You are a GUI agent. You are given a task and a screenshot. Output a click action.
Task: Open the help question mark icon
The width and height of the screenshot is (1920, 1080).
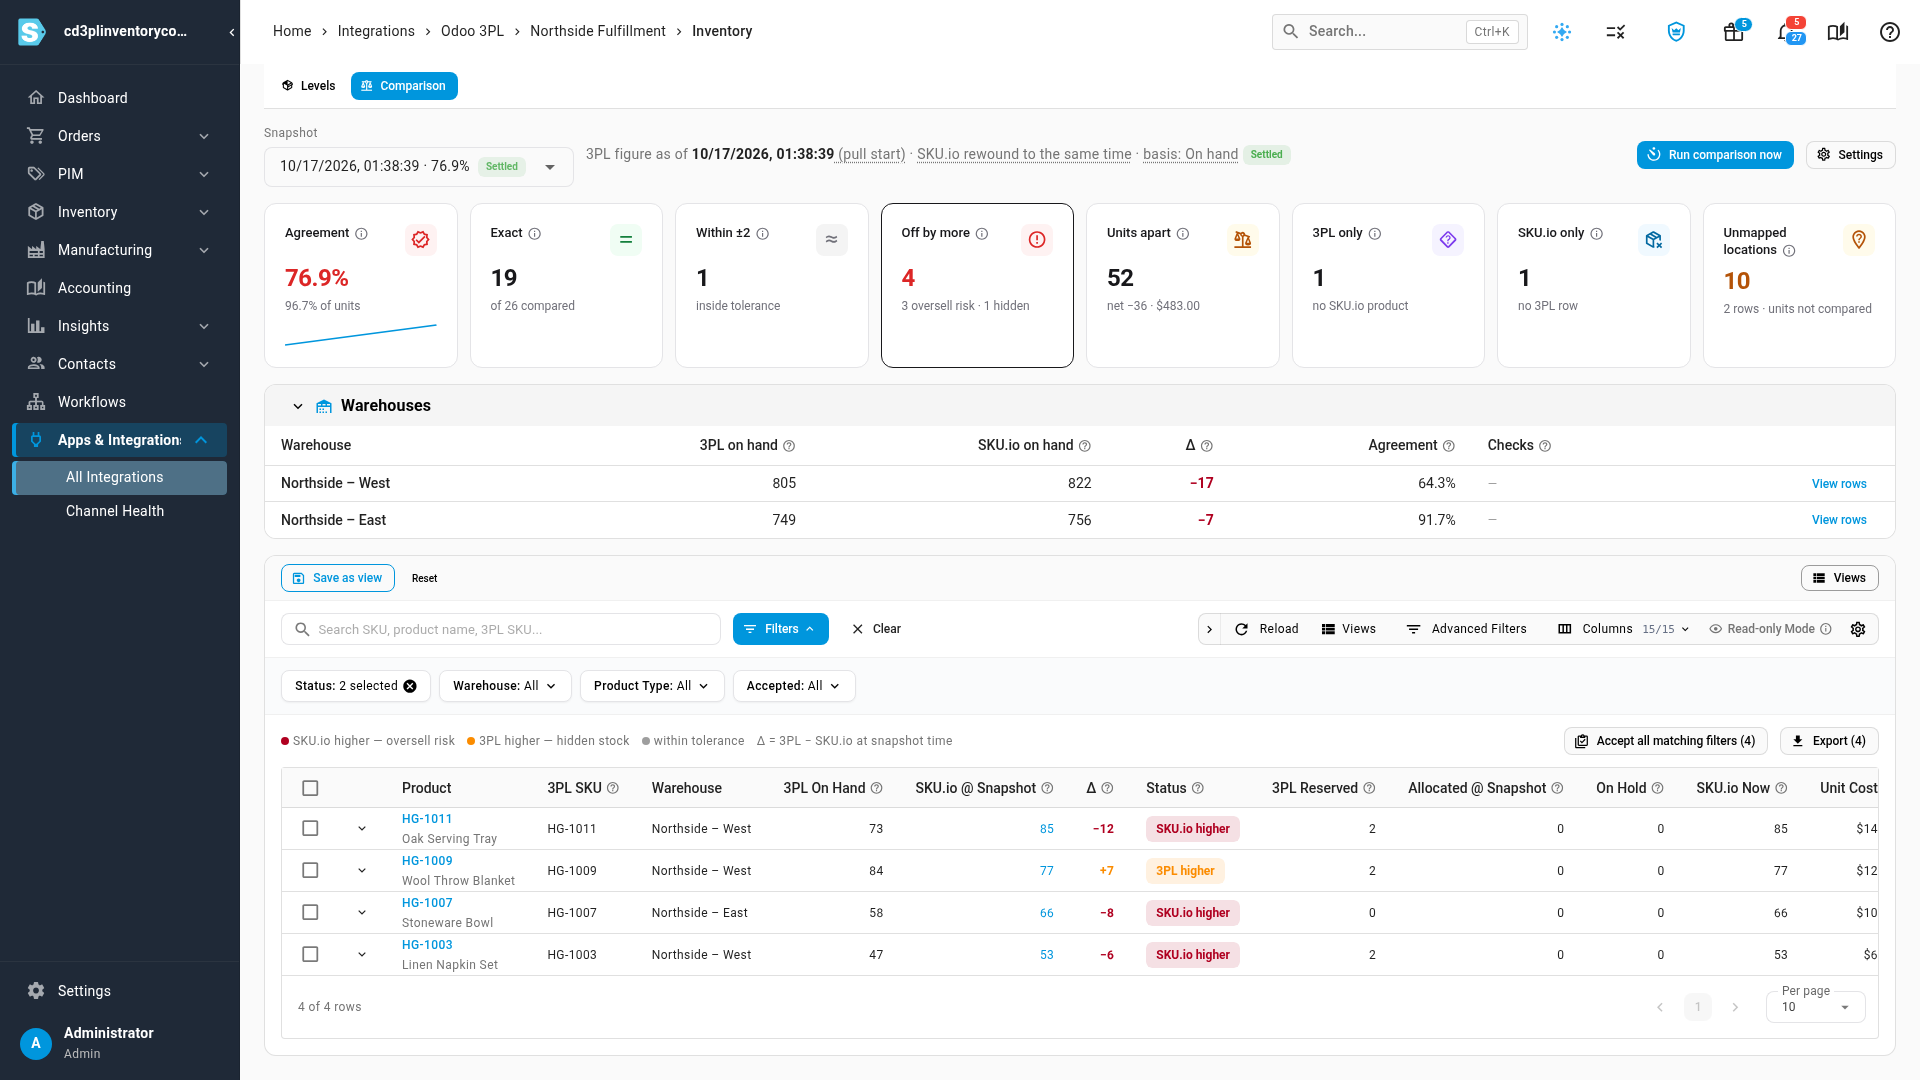point(1889,32)
